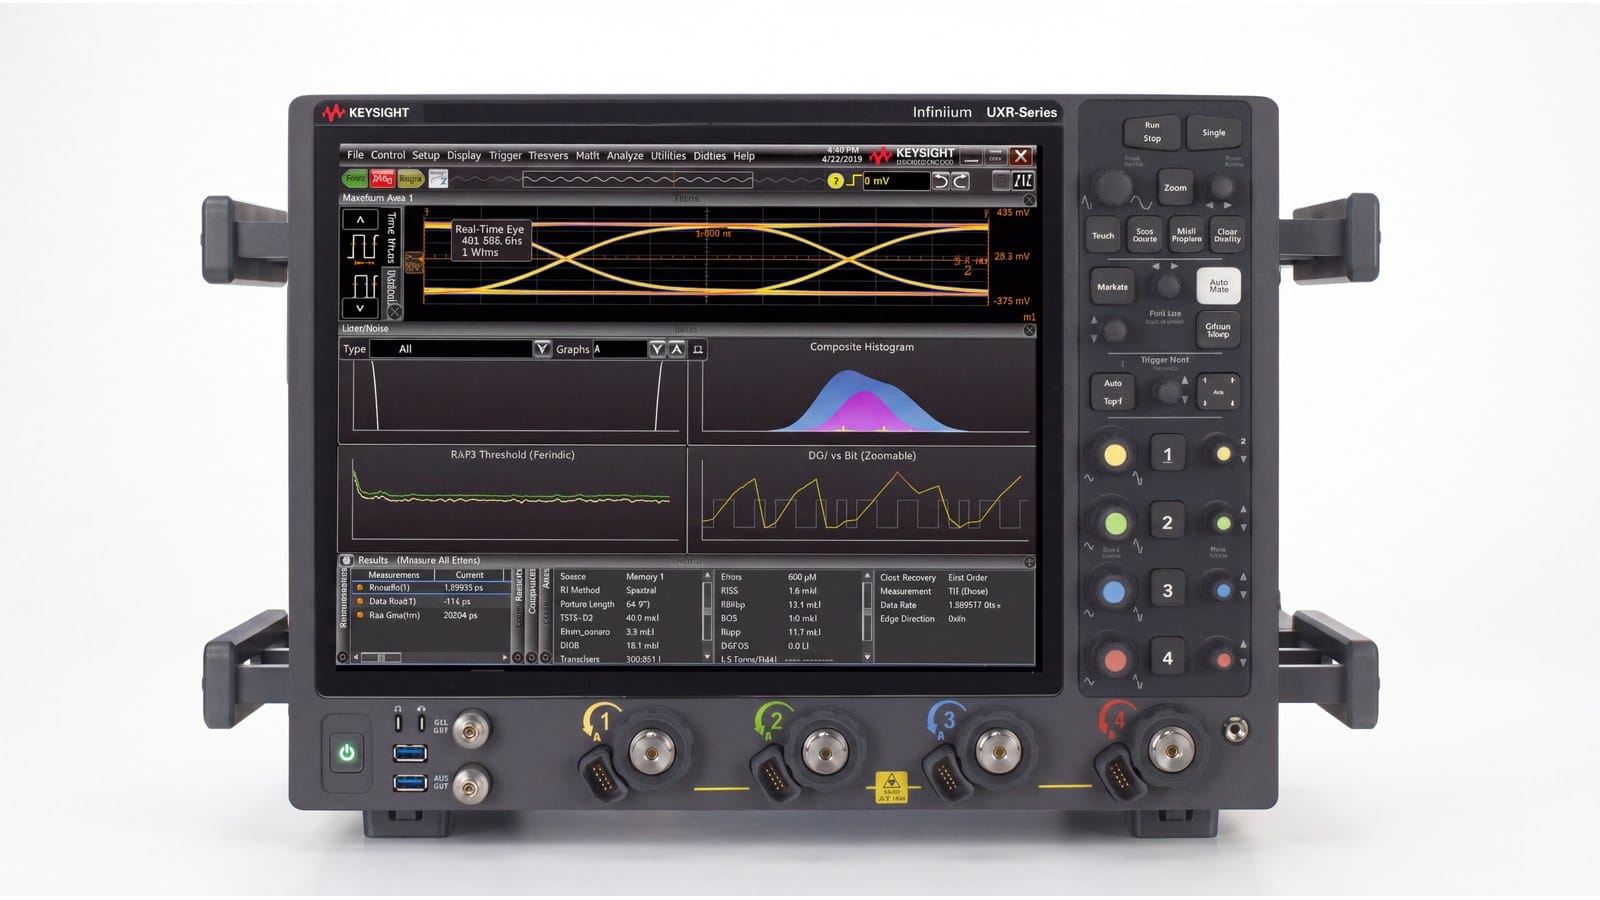Push the green power button

point(347,753)
